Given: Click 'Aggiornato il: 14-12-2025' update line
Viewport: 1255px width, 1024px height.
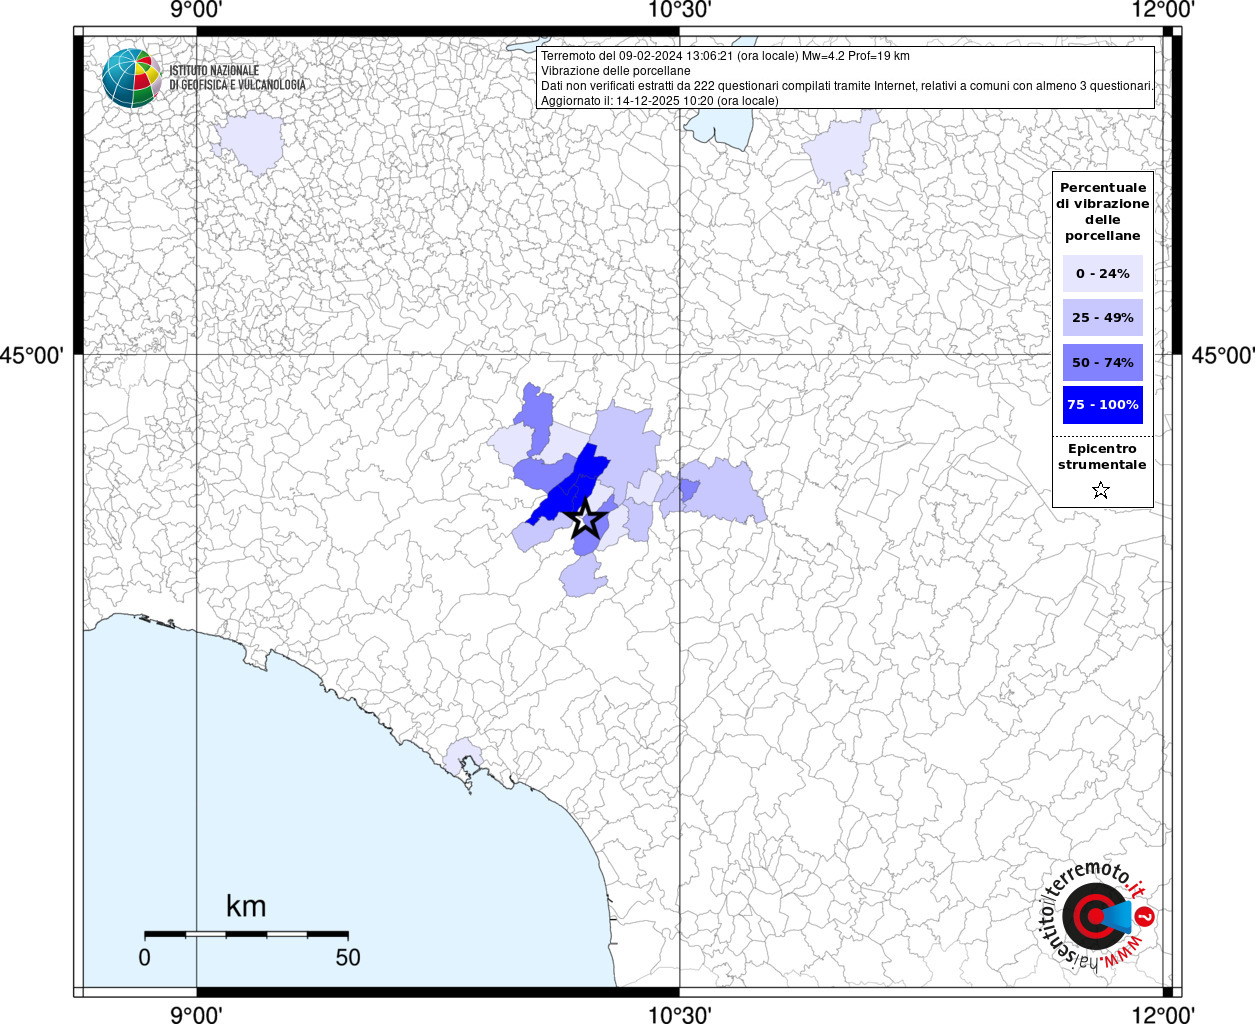Looking at the screenshot, I should coord(659,101).
